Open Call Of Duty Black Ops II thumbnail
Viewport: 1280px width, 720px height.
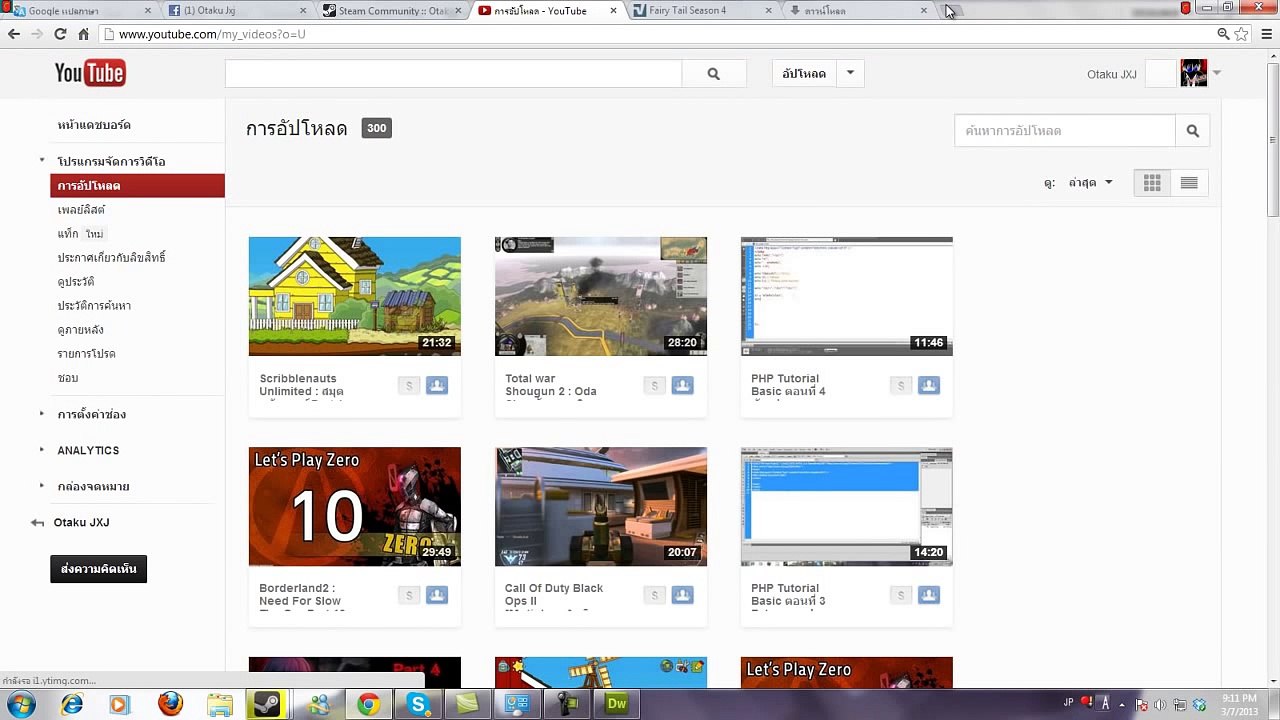(601, 506)
